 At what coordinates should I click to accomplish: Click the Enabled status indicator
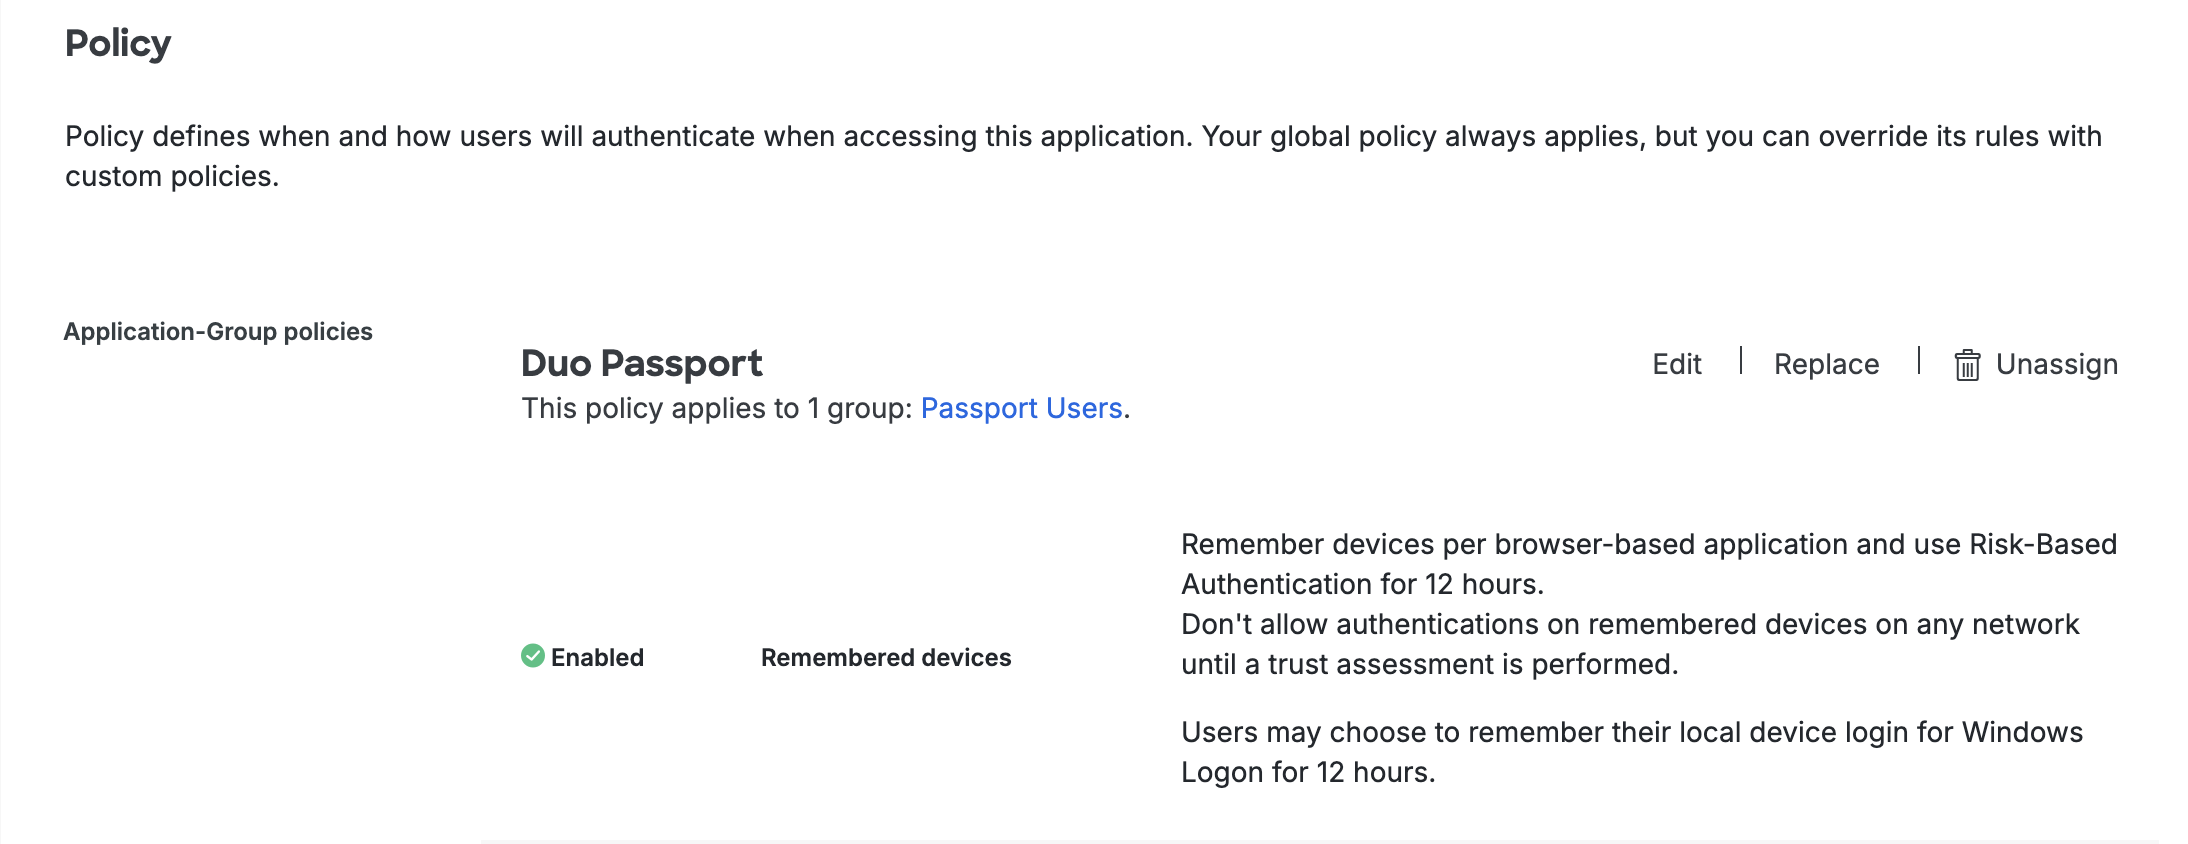(596, 657)
